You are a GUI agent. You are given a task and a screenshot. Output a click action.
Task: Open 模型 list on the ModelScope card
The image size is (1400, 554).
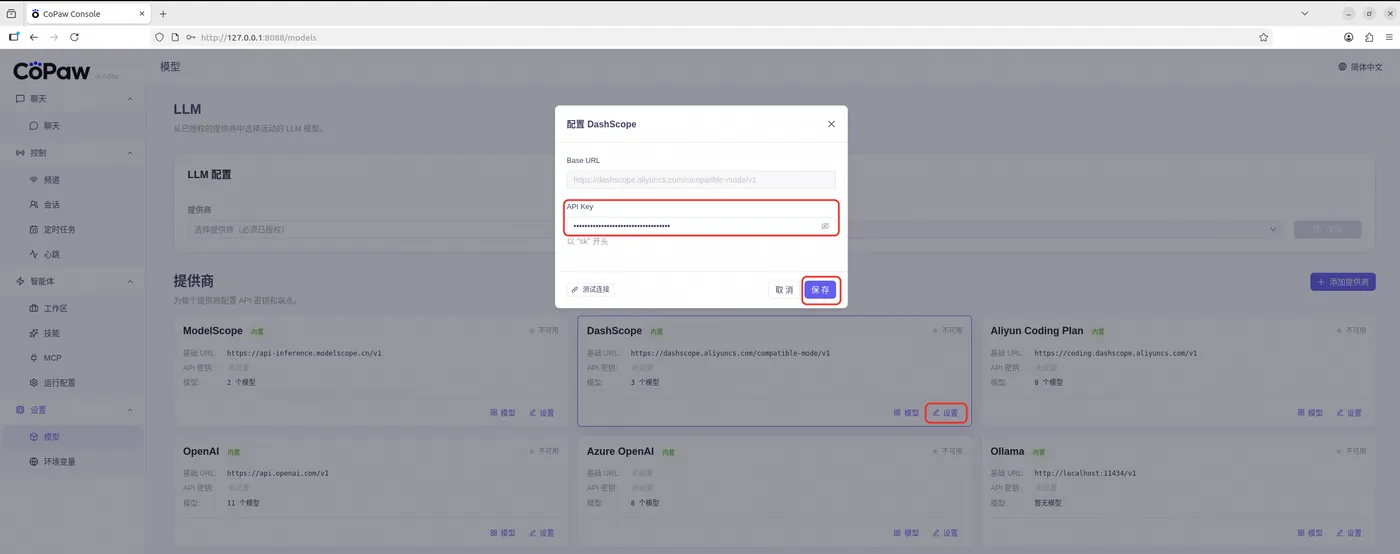pyautogui.click(x=502, y=412)
